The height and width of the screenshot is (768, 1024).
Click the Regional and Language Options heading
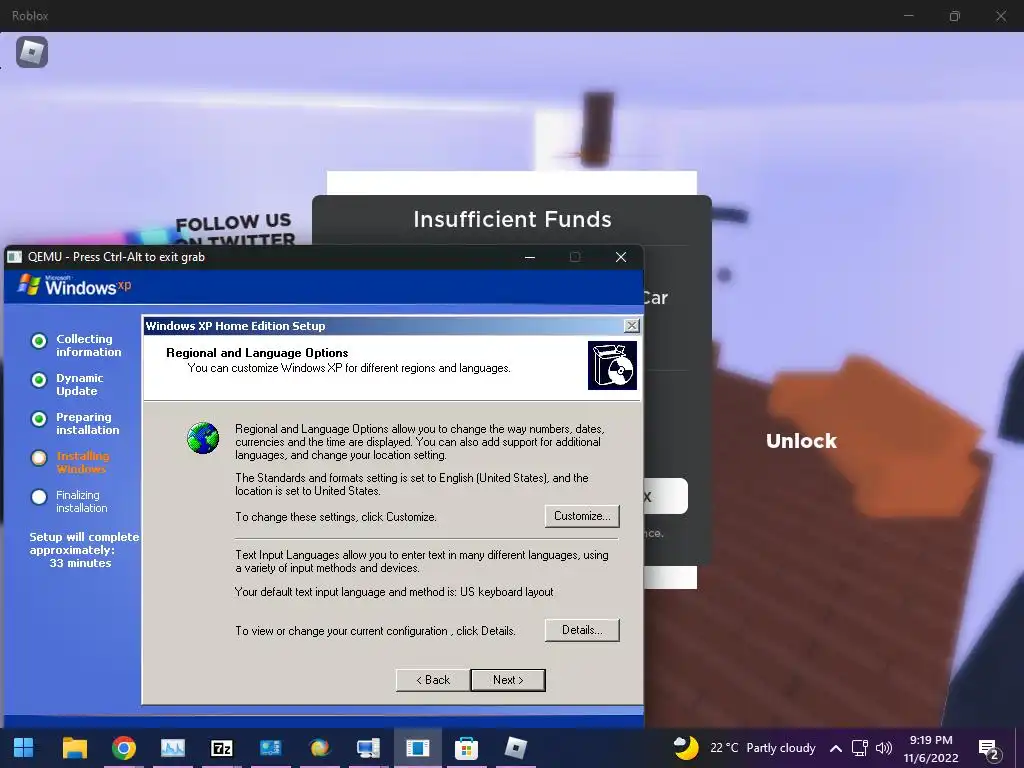click(x=257, y=353)
